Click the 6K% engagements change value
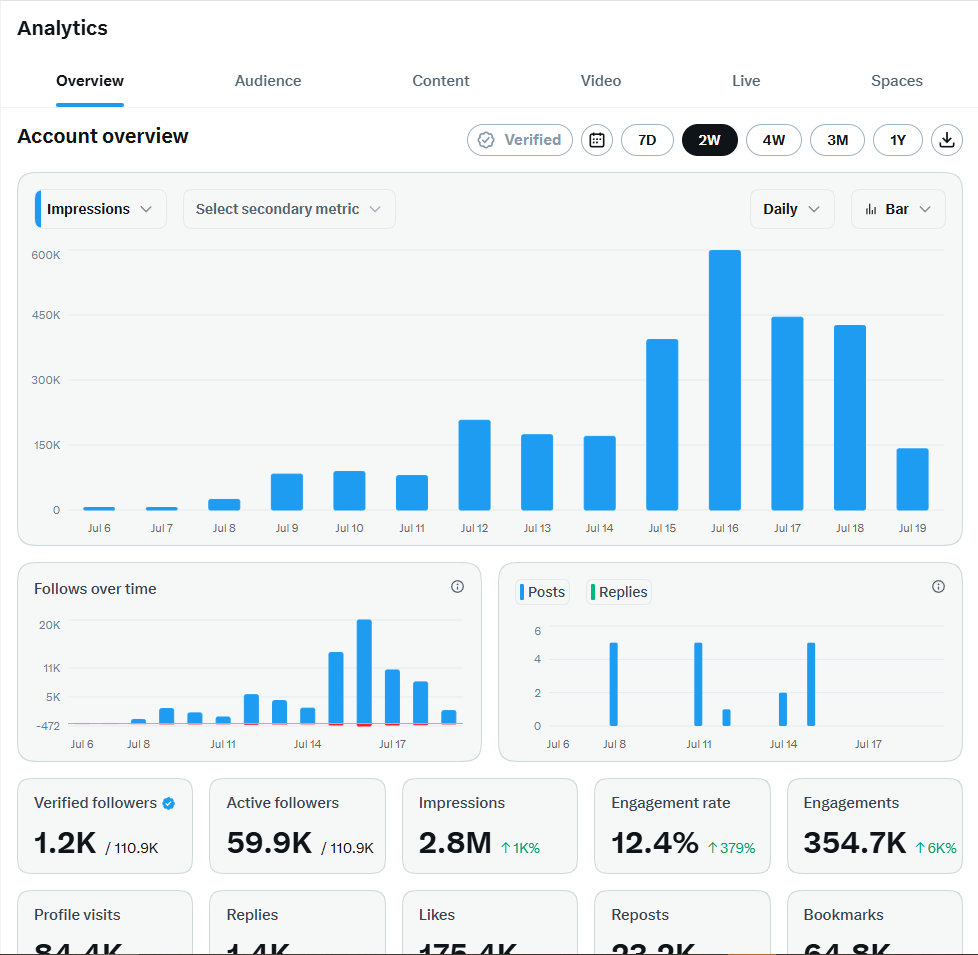 point(936,848)
